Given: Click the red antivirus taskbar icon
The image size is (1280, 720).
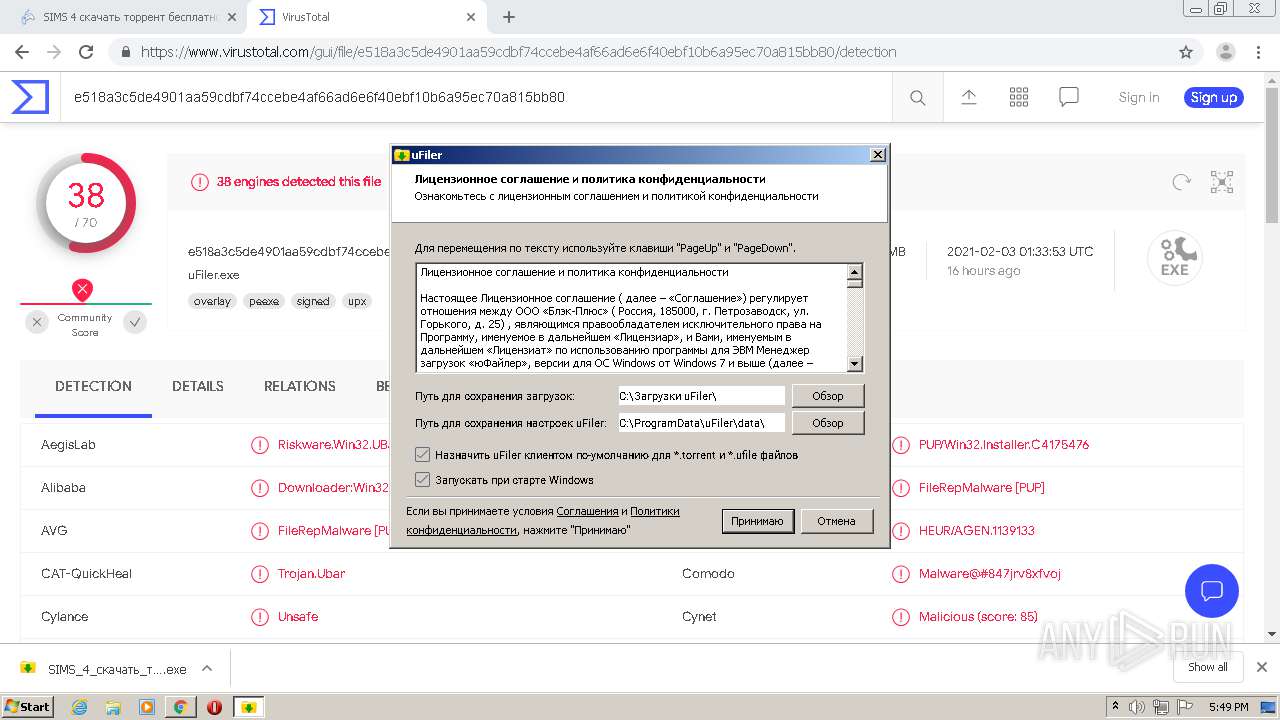Looking at the screenshot, I should coord(214,707).
